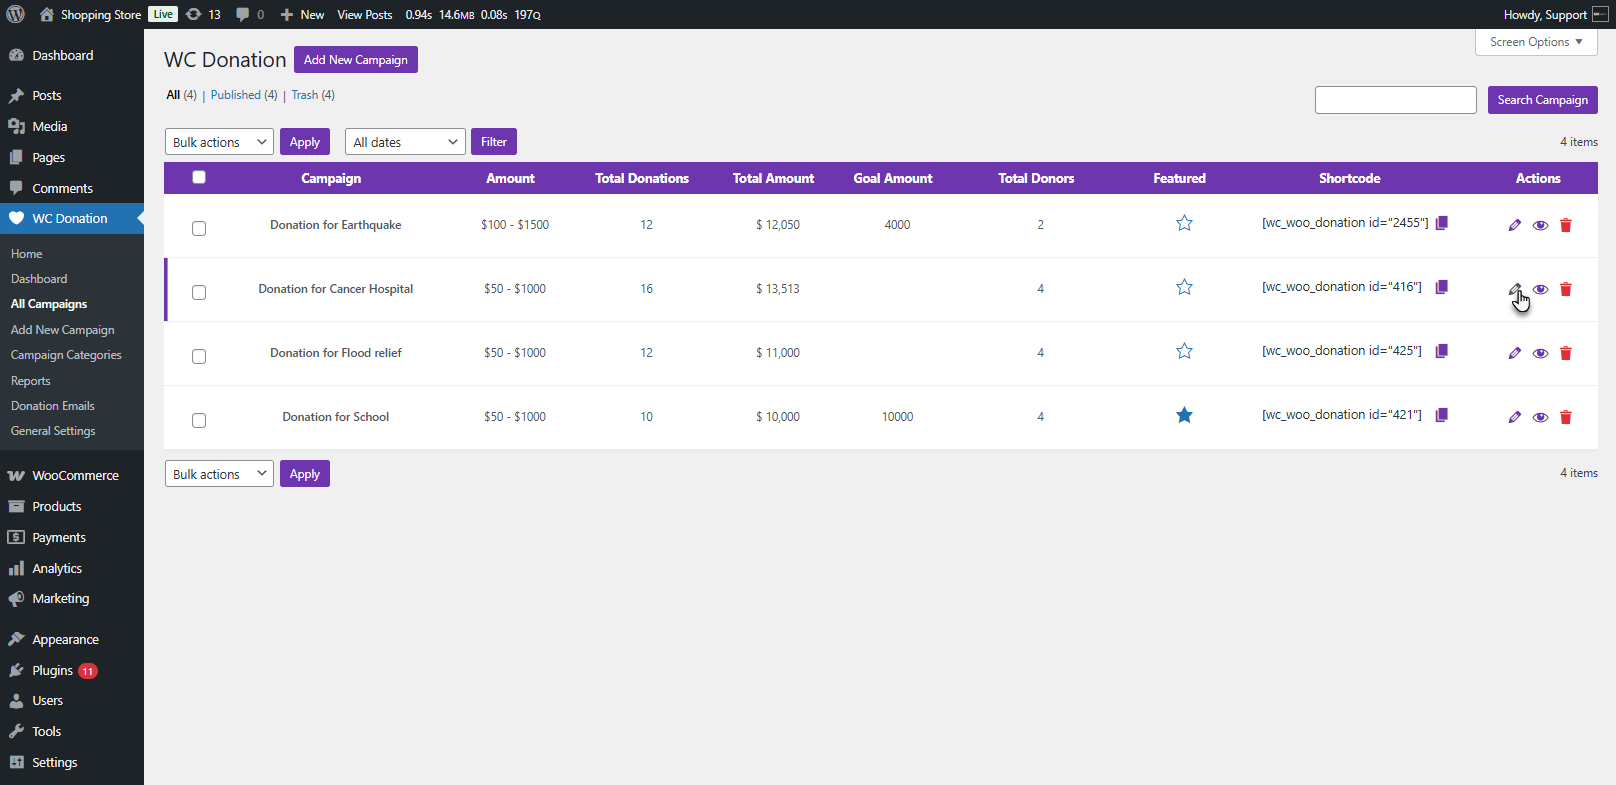Delete the Donation for School campaign
The height and width of the screenshot is (785, 1616).
click(x=1566, y=417)
